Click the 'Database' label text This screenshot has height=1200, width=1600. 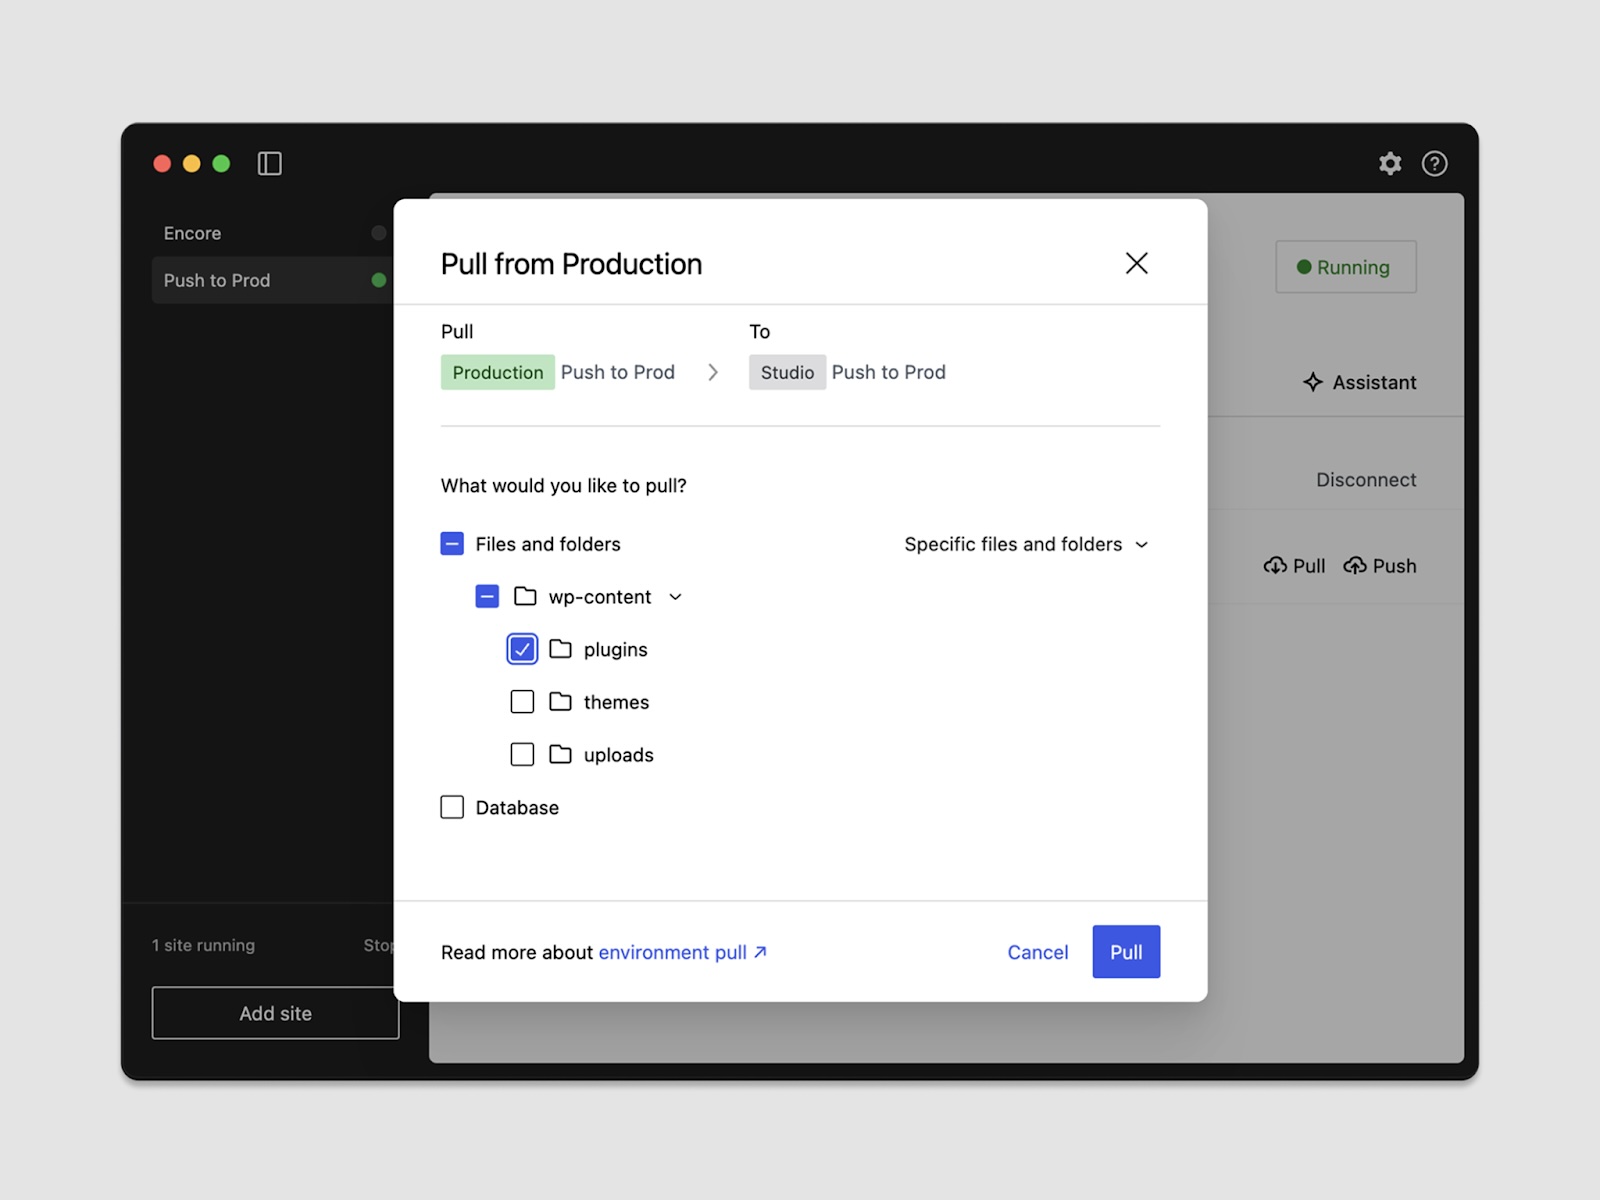[517, 807]
